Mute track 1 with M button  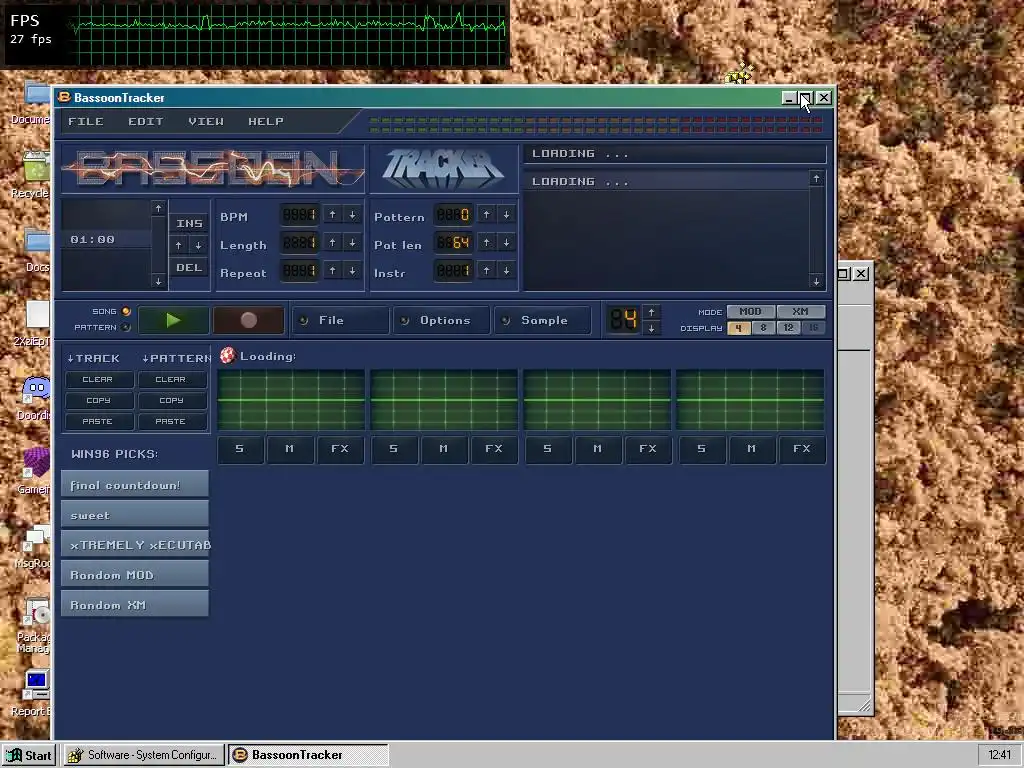[x=289, y=449]
